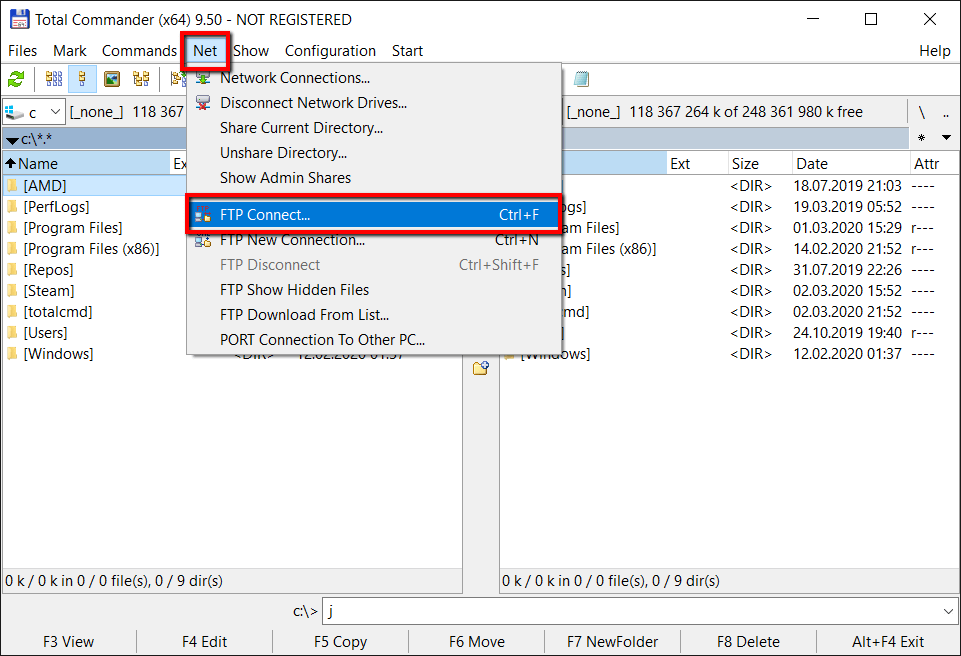Click the FTP Connect entry icon
The image size is (961, 656).
tap(203, 215)
